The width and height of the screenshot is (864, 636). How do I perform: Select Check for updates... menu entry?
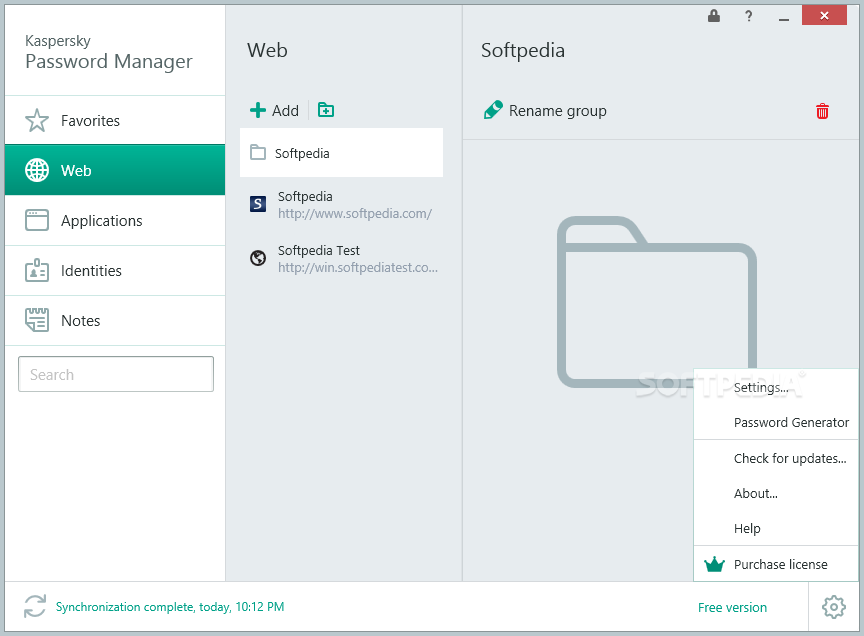click(x=776, y=458)
